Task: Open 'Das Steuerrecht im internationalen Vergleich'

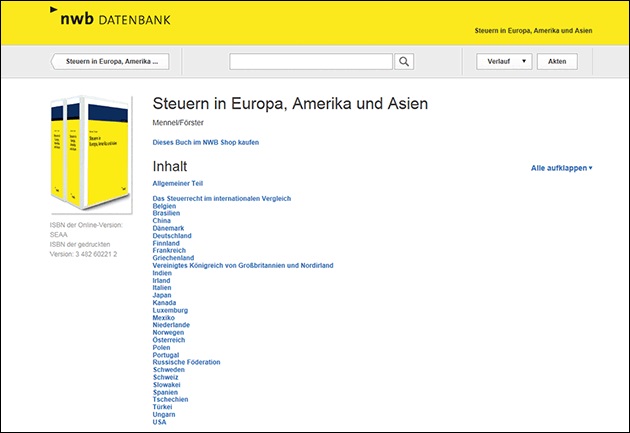Action: (x=221, y=198)
